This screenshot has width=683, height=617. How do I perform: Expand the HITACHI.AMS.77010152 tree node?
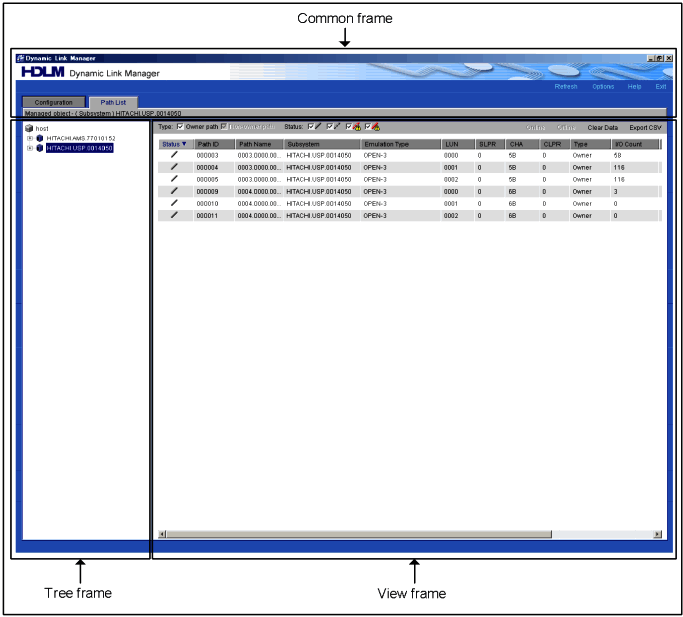coord(30,138)
